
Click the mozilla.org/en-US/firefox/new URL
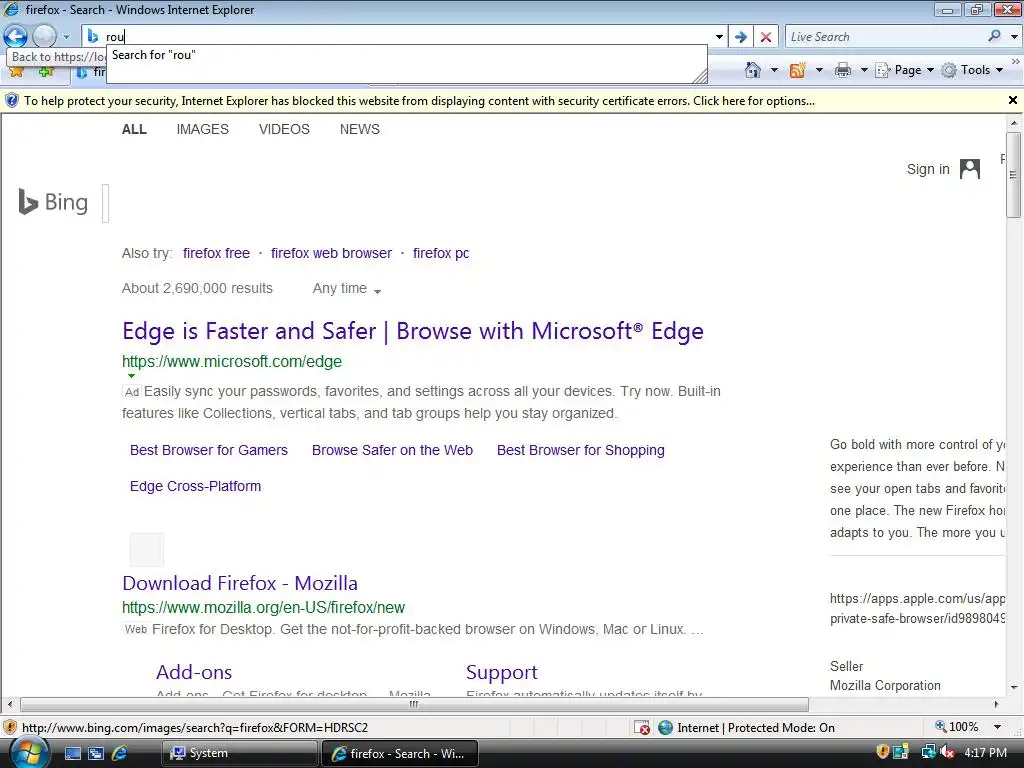pos(263,607)
